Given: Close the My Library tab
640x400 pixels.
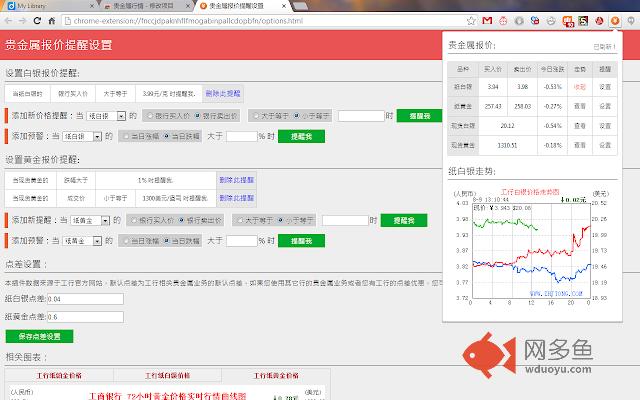Looking at the screenshot, I should point(91,6).
